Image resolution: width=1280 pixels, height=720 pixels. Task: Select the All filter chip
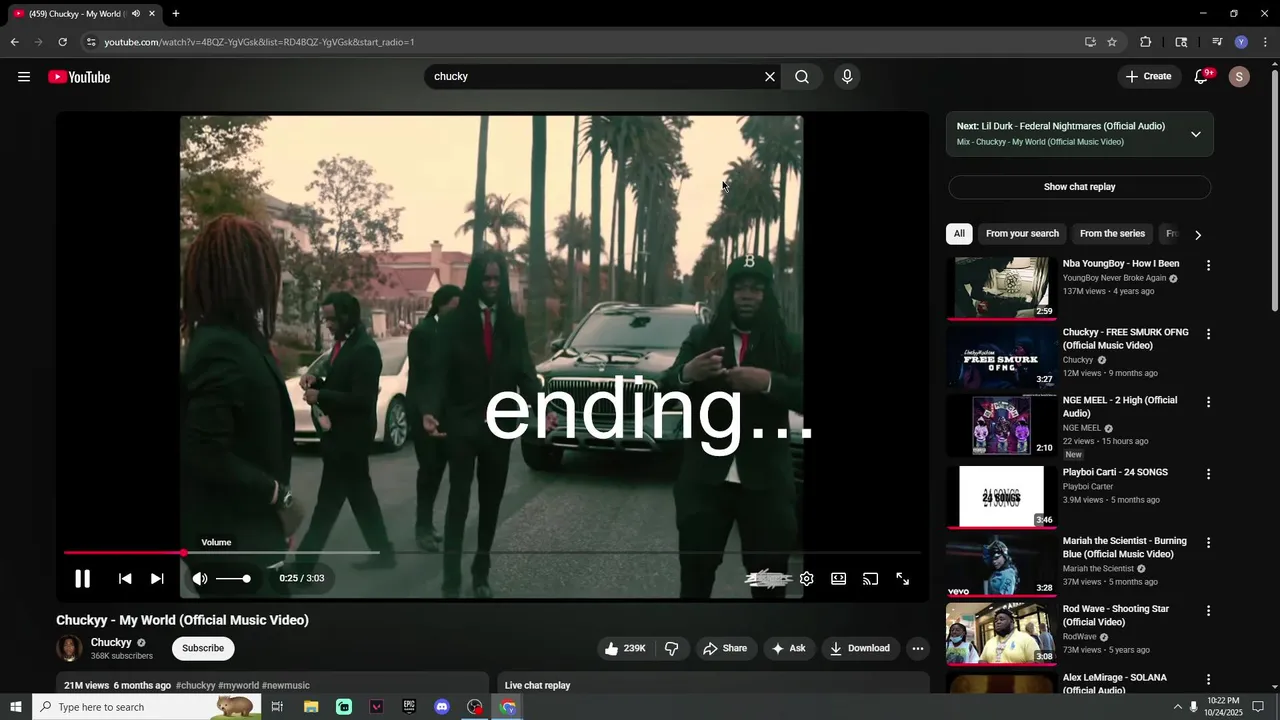[x=959, y=233]
